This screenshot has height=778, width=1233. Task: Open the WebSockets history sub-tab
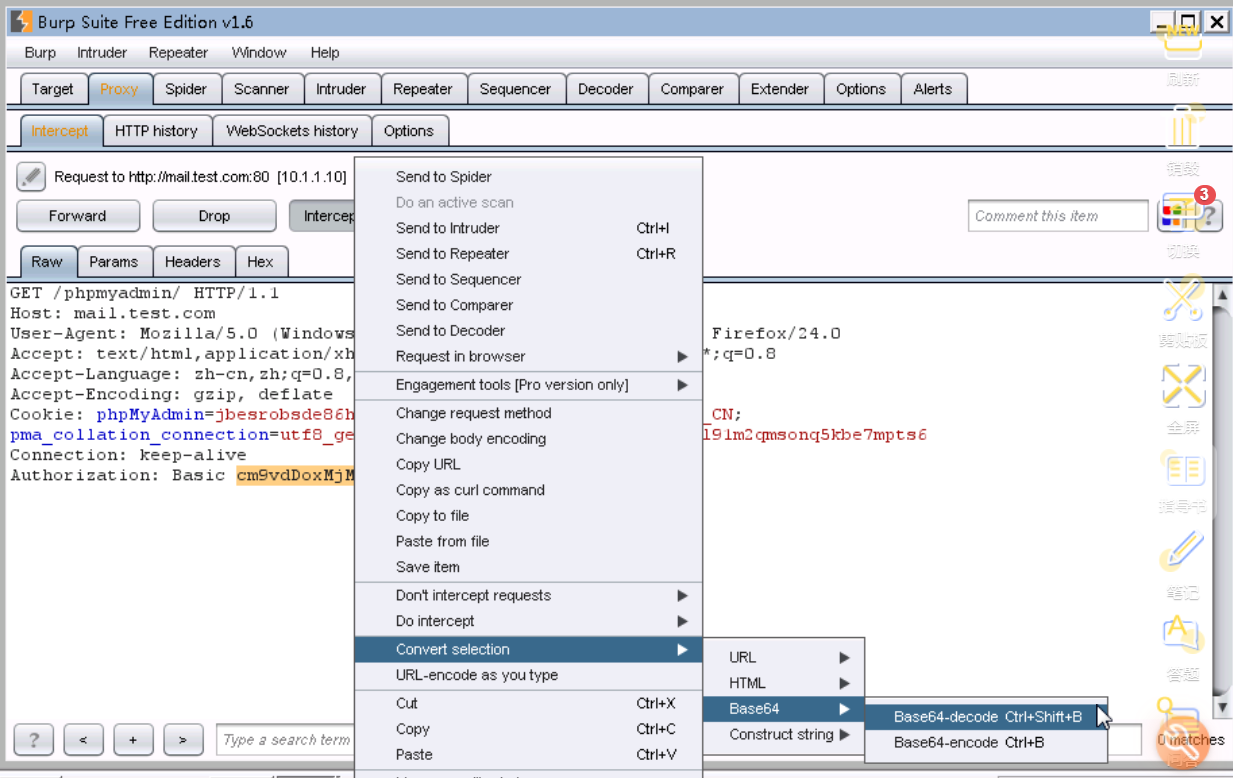(x=292, y=131)
